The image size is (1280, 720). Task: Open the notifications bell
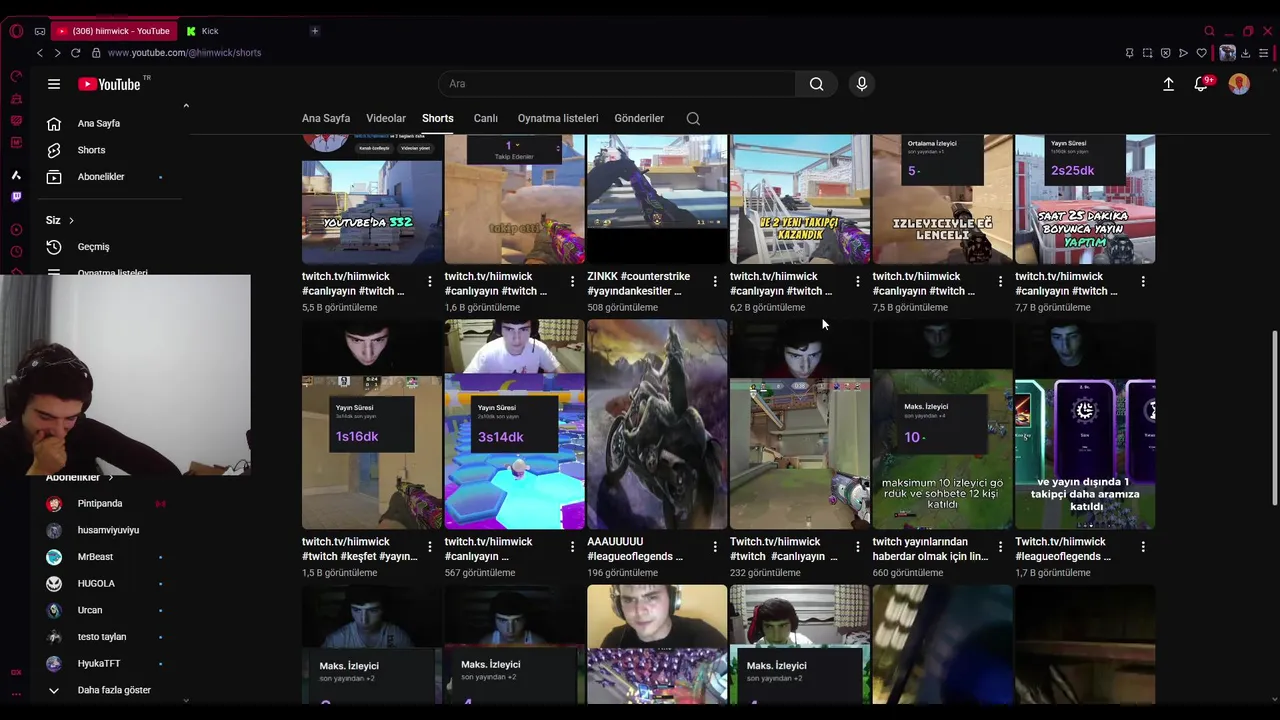1201,84
